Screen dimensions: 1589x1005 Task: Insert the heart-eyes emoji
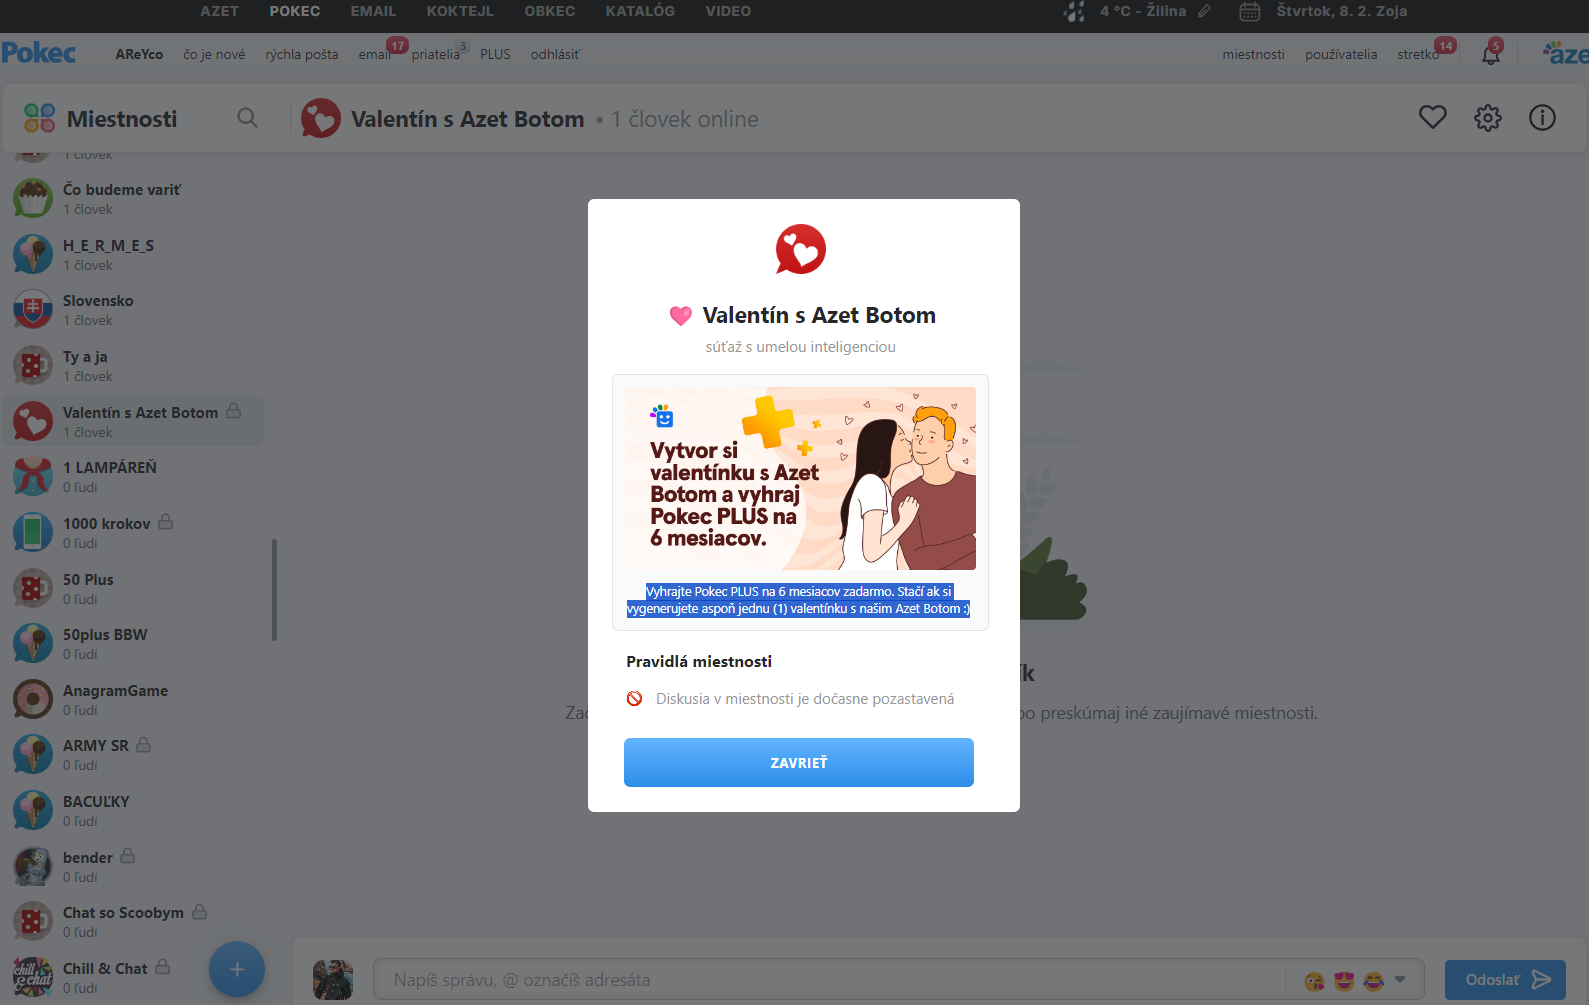coord(1344,981)
